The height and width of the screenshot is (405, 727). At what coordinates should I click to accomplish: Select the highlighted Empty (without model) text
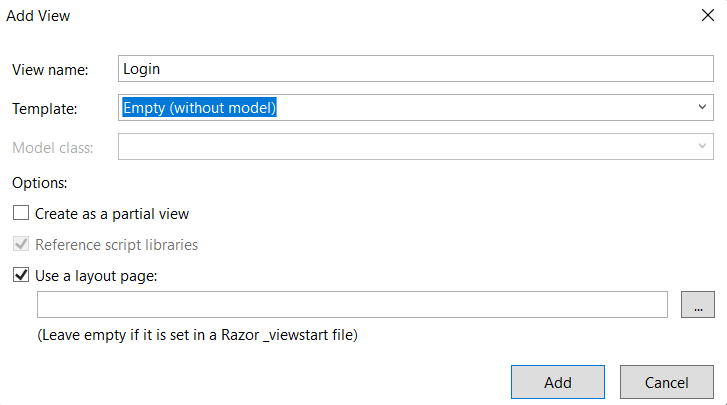[199, 108]
